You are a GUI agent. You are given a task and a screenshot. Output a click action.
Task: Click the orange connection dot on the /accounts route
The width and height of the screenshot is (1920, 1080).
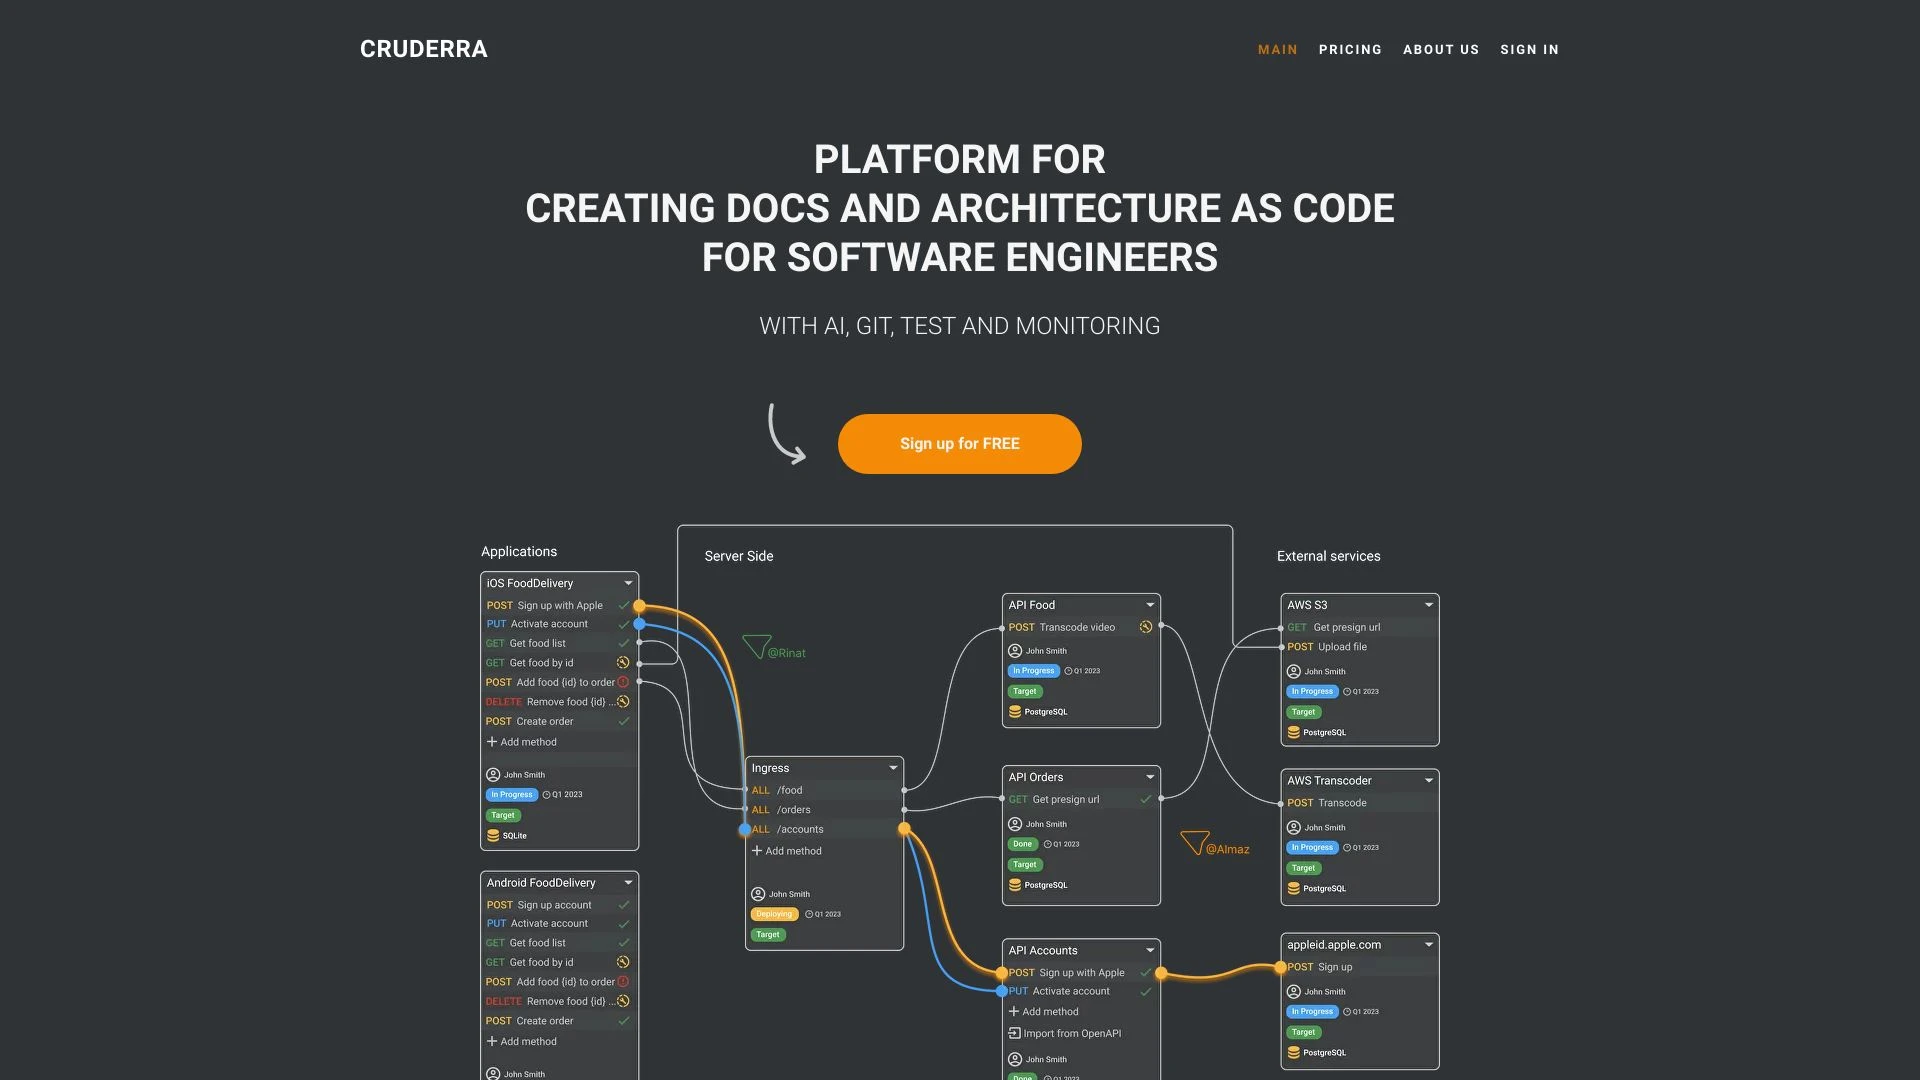(904, 829)
